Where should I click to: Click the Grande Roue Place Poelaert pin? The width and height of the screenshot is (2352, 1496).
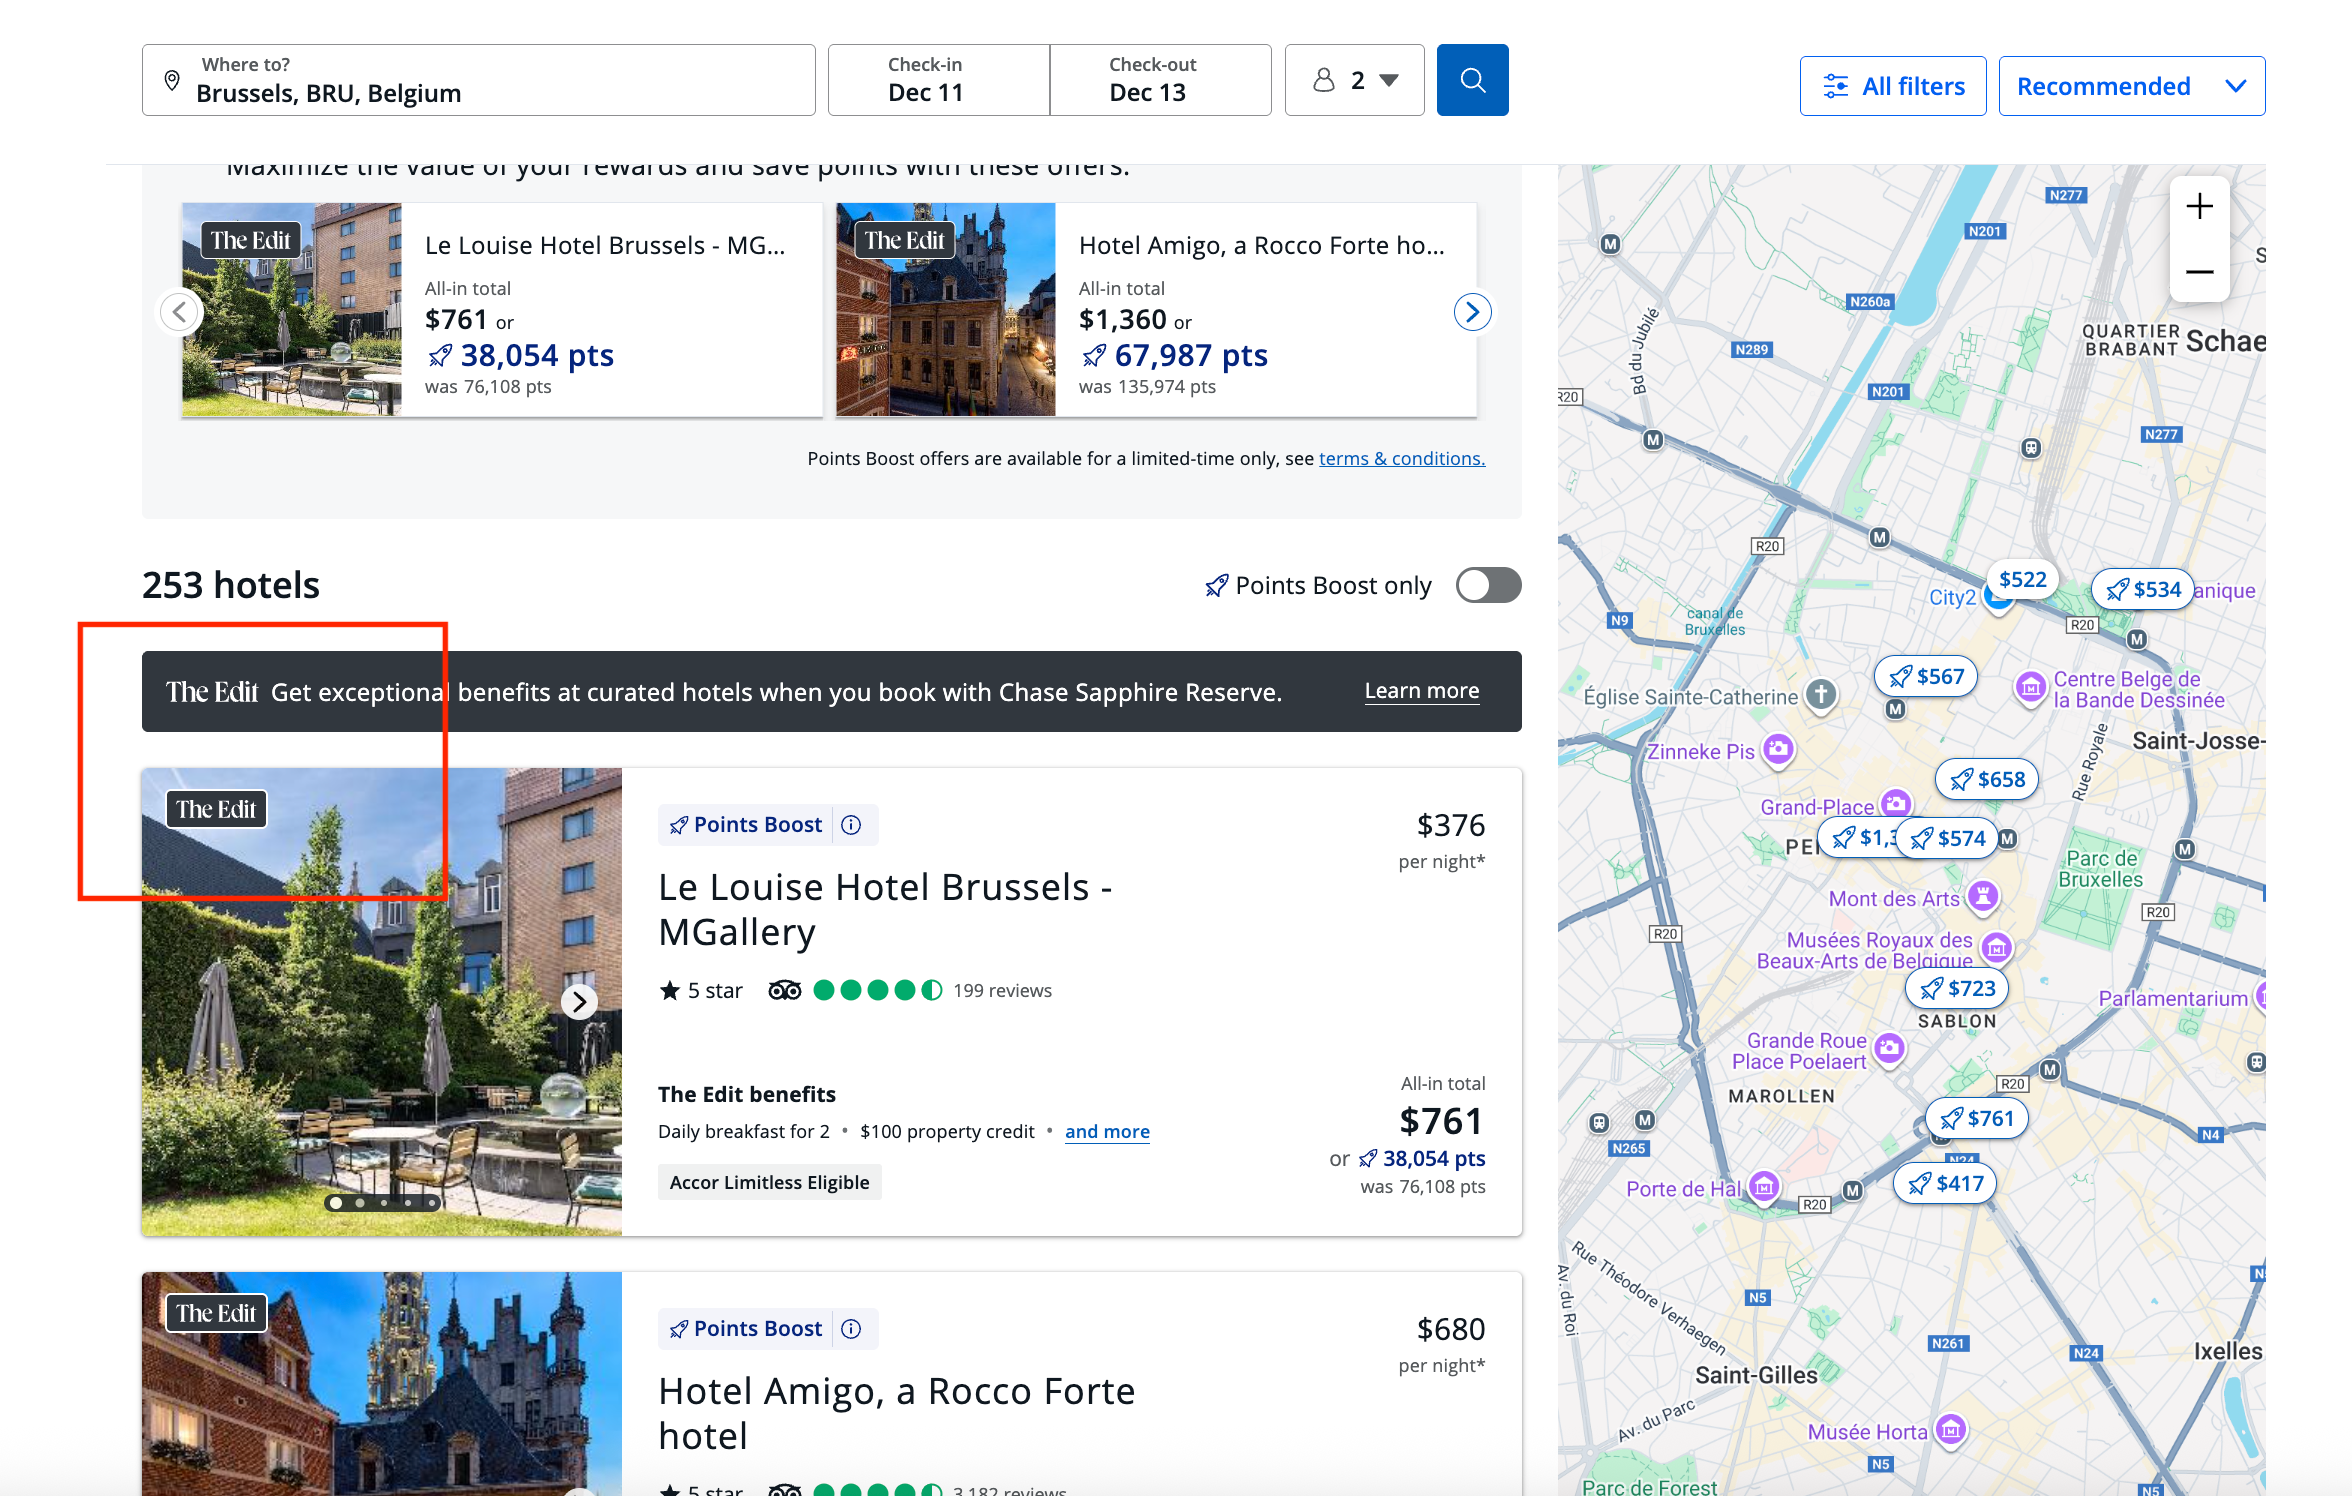pos(1889,1049)
